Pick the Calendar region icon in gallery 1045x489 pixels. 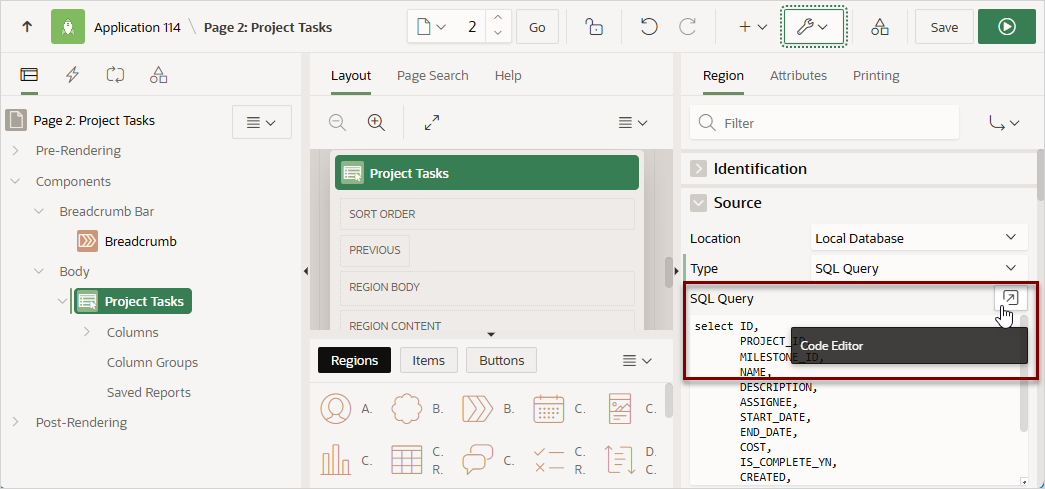point(548,409)
